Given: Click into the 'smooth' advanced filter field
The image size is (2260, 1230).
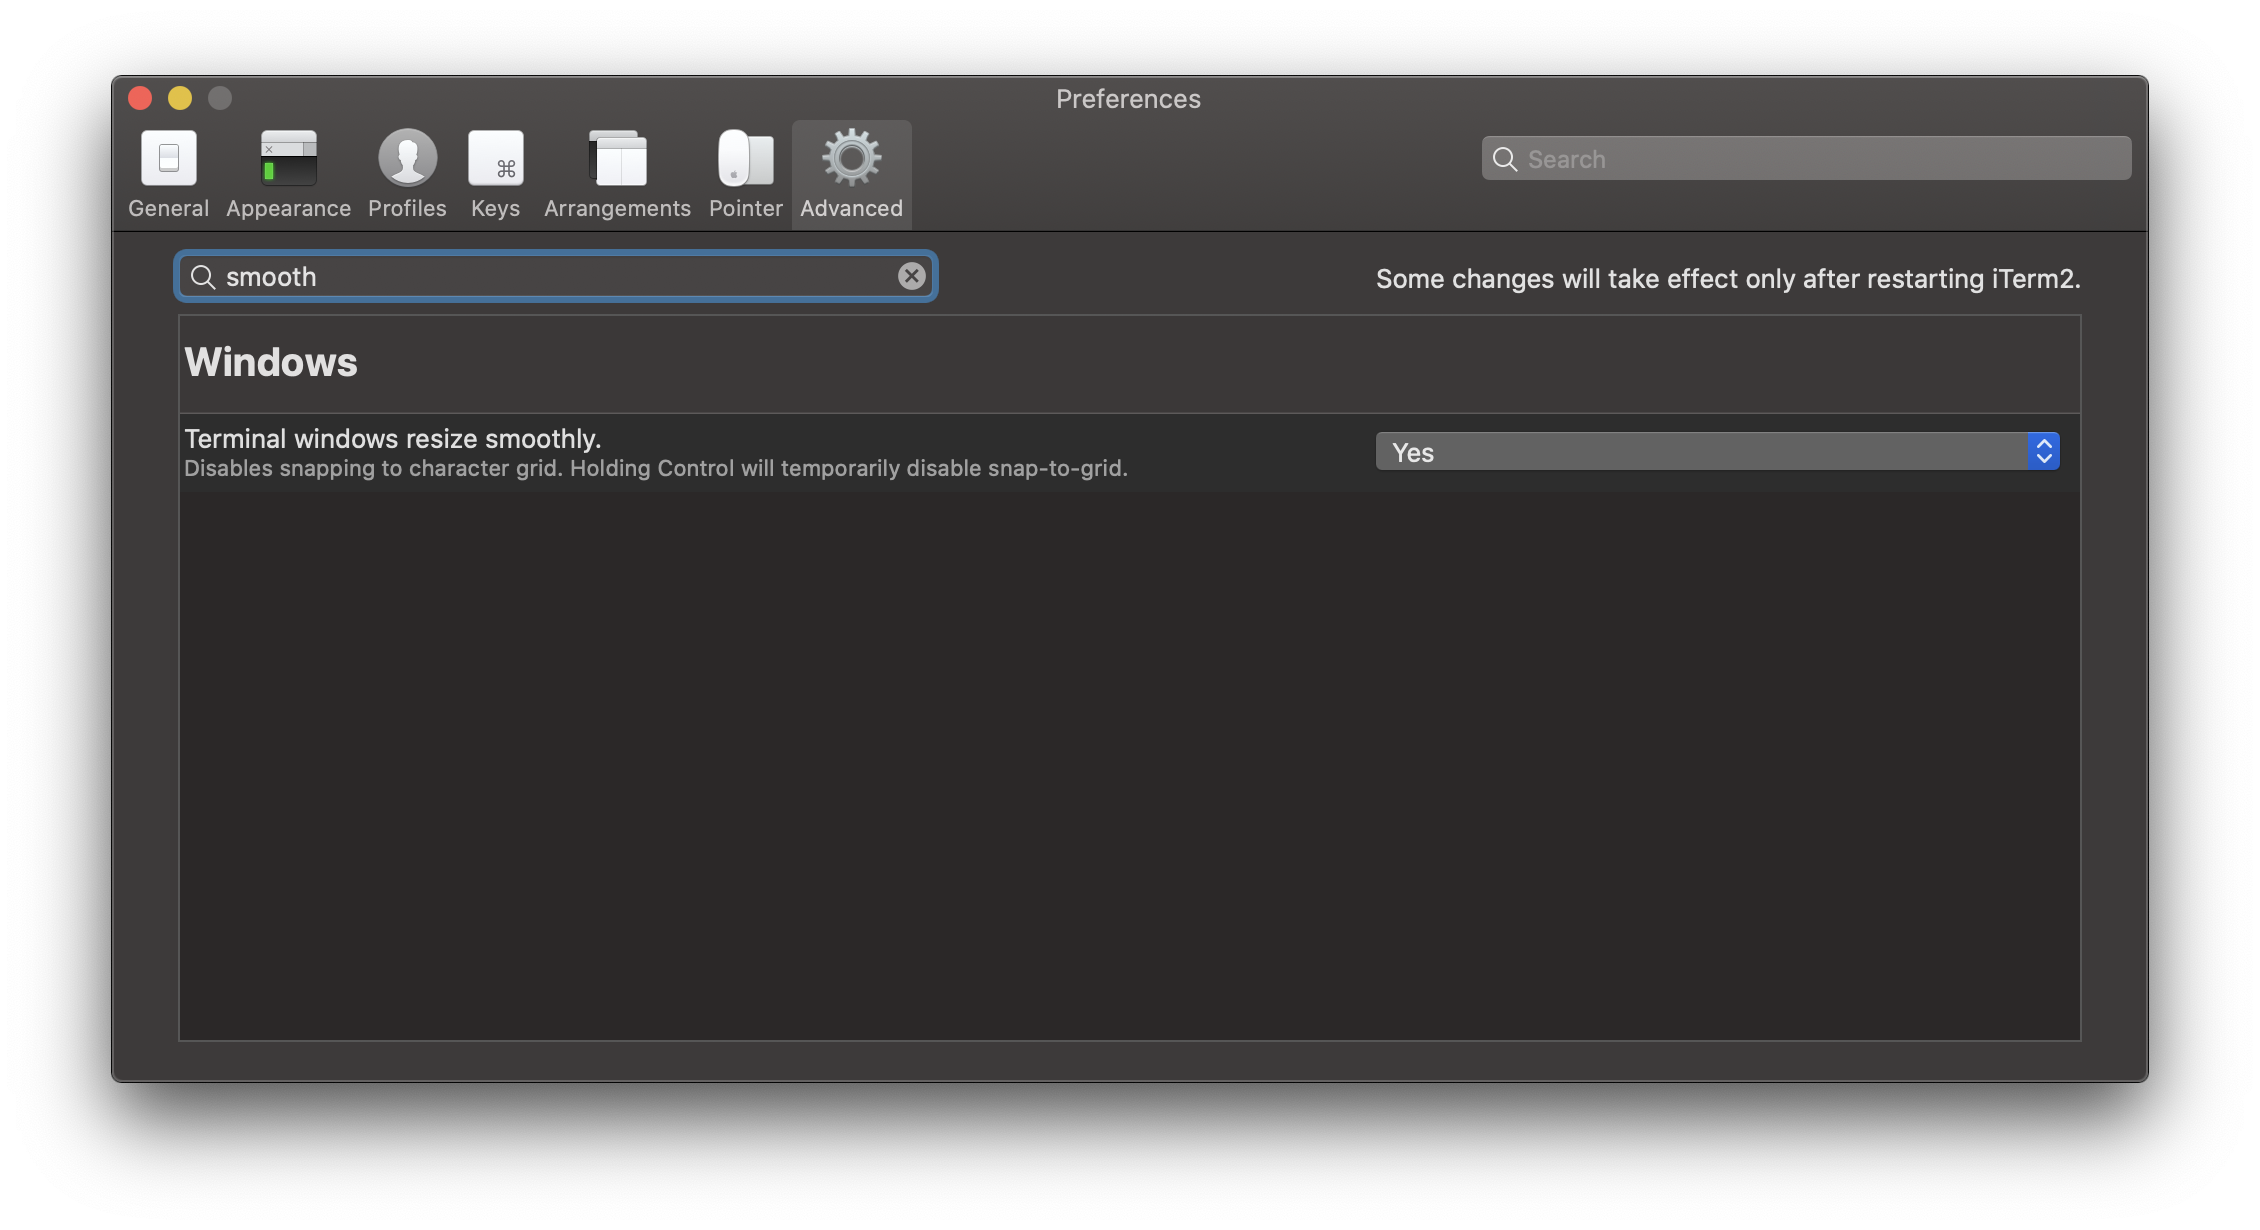Looking at the screenshot, I should tap(556, 277).
